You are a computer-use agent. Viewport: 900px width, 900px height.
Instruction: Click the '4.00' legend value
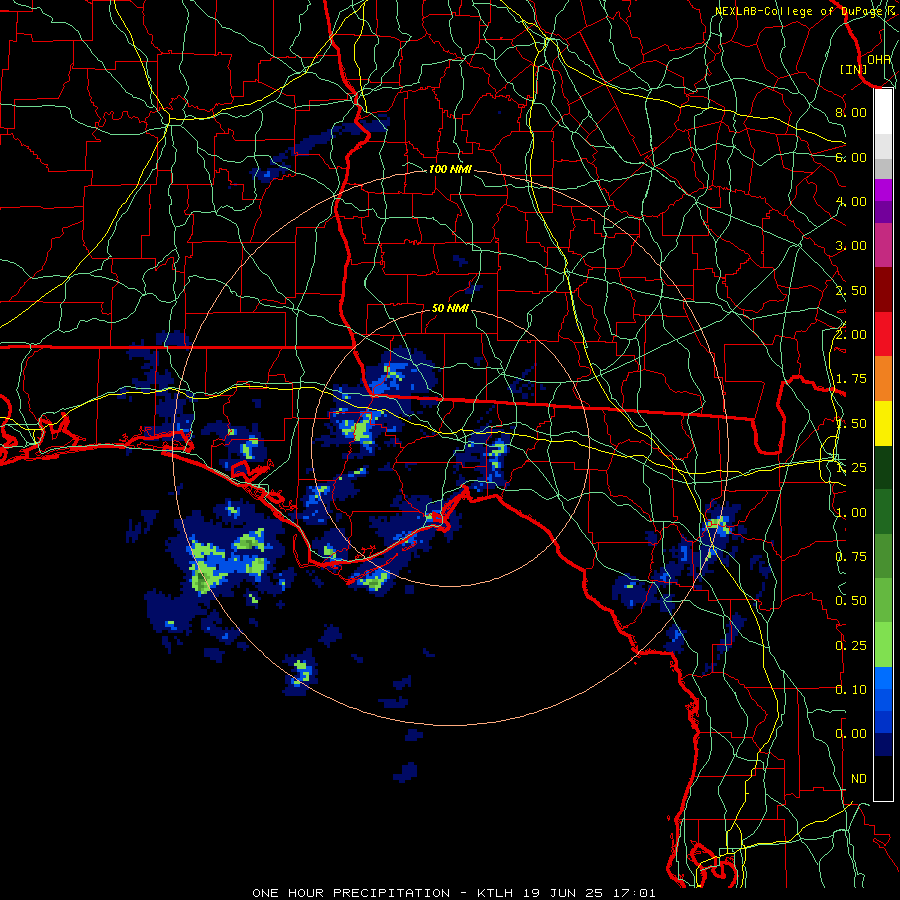[851, 201]
